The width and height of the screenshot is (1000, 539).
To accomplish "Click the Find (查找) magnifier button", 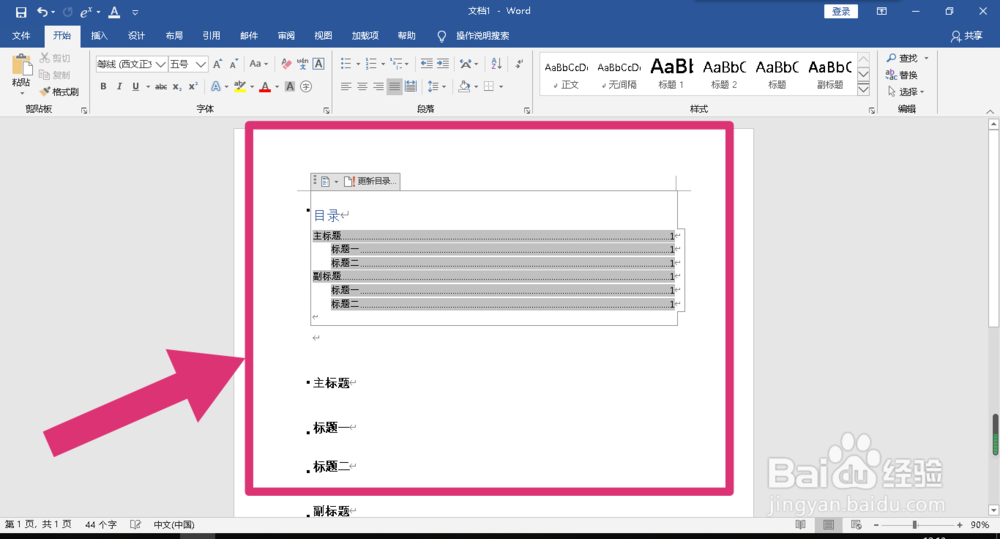I will (901, 58).
